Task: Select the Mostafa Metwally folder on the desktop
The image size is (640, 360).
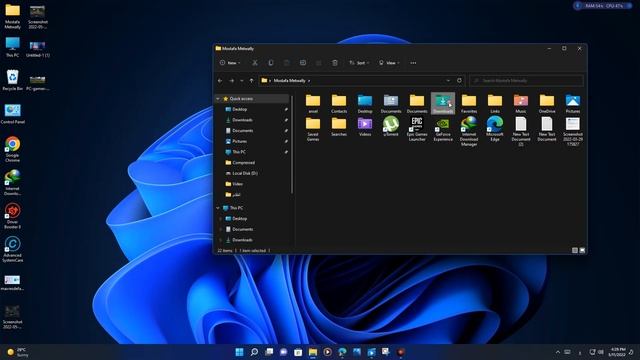Action: (x=13, y=16)
